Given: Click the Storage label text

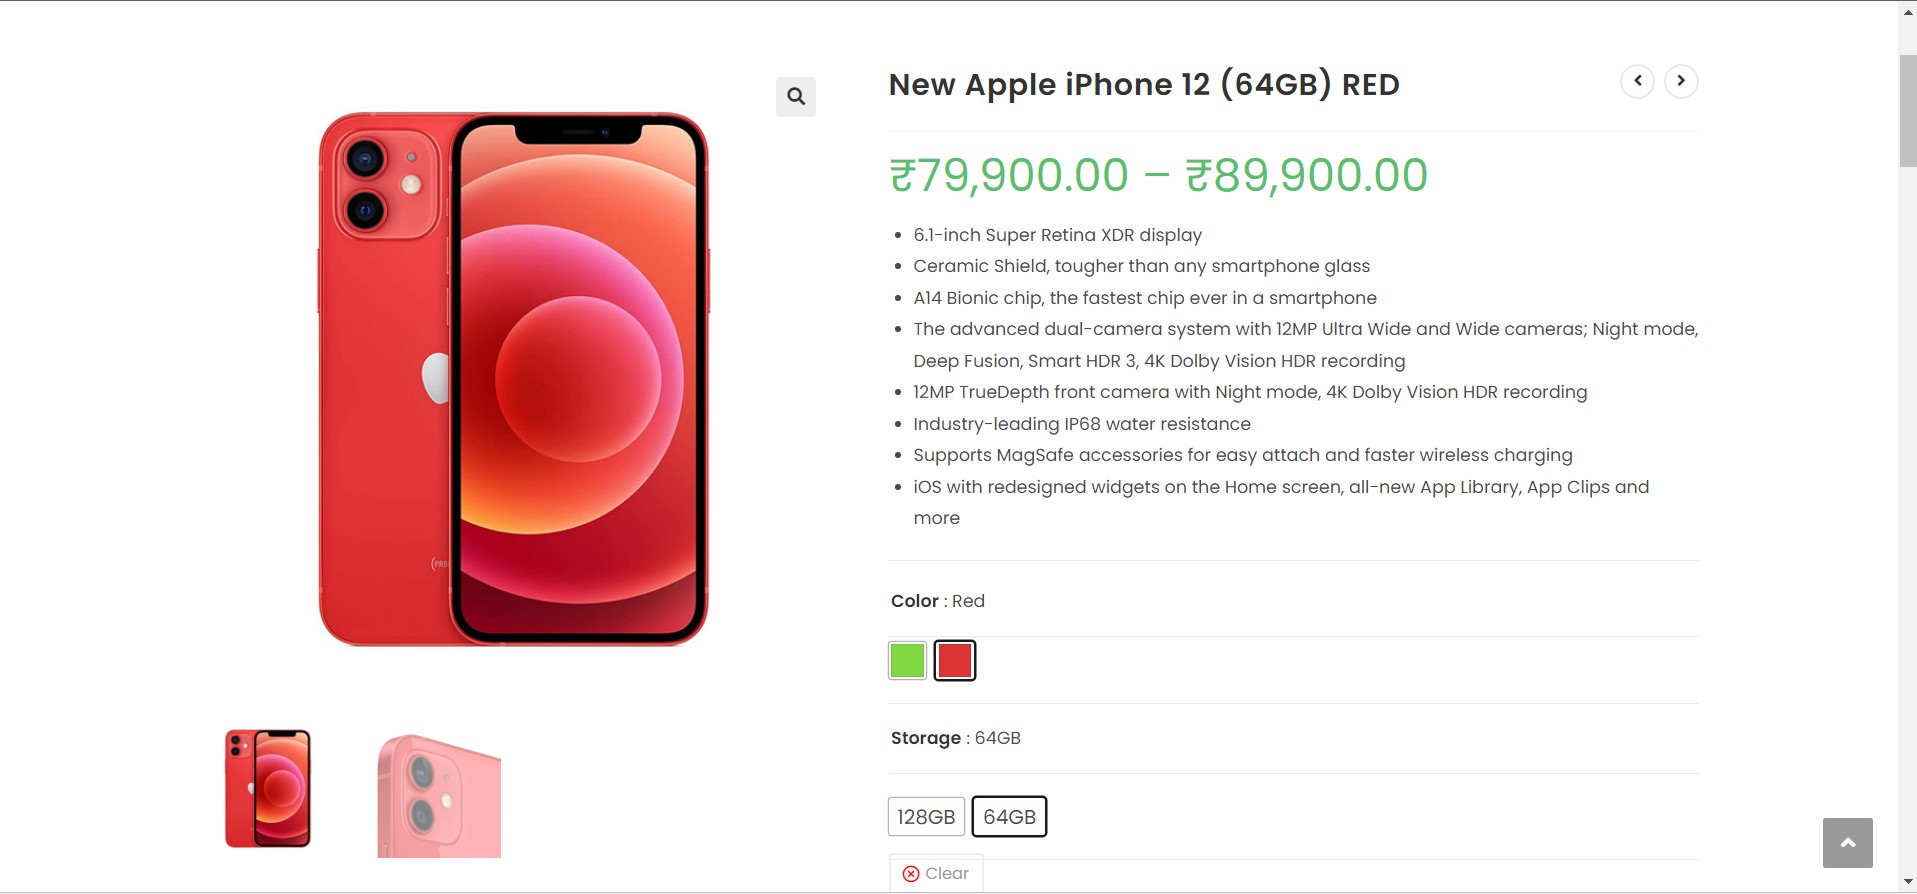Looking at the screenshot, I should (926, 738).
